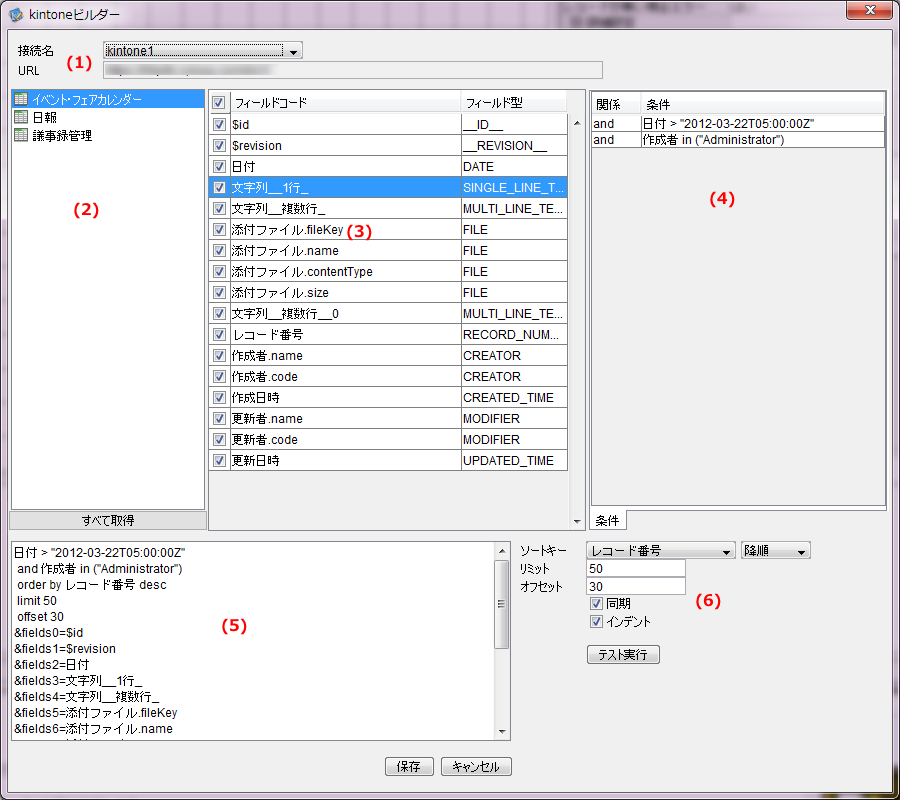Screen dimensions: 900x800
Task: Uncheck the レコード番号 field checkbox
Action: 220,334
